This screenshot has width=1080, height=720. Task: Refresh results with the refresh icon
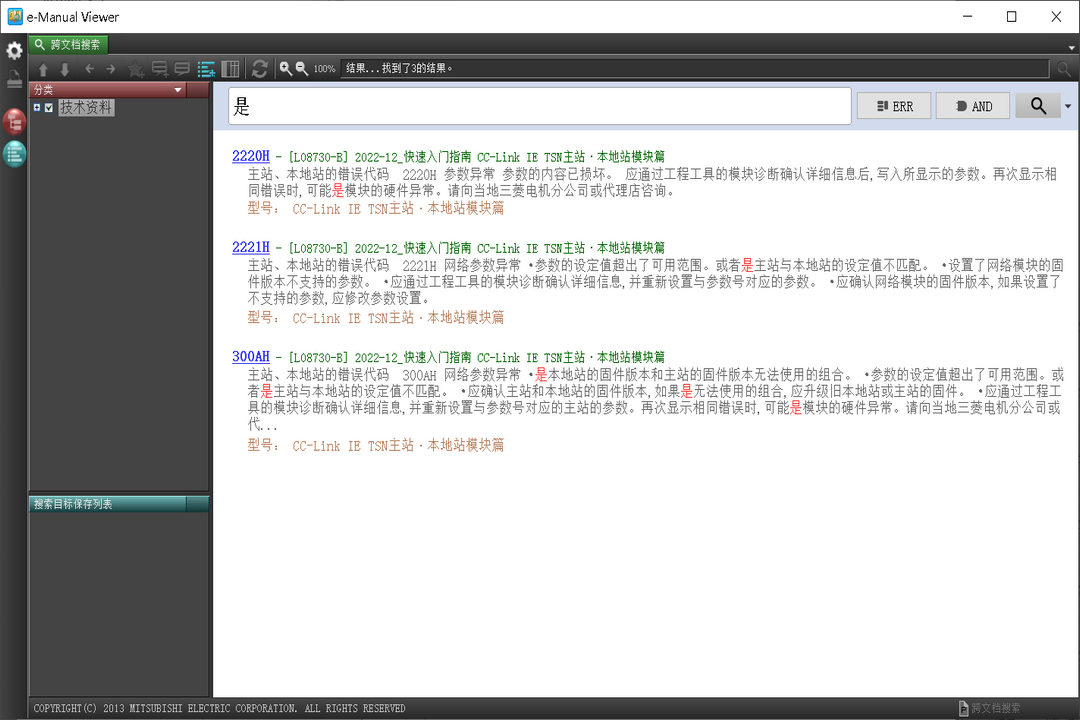point(260,69)
